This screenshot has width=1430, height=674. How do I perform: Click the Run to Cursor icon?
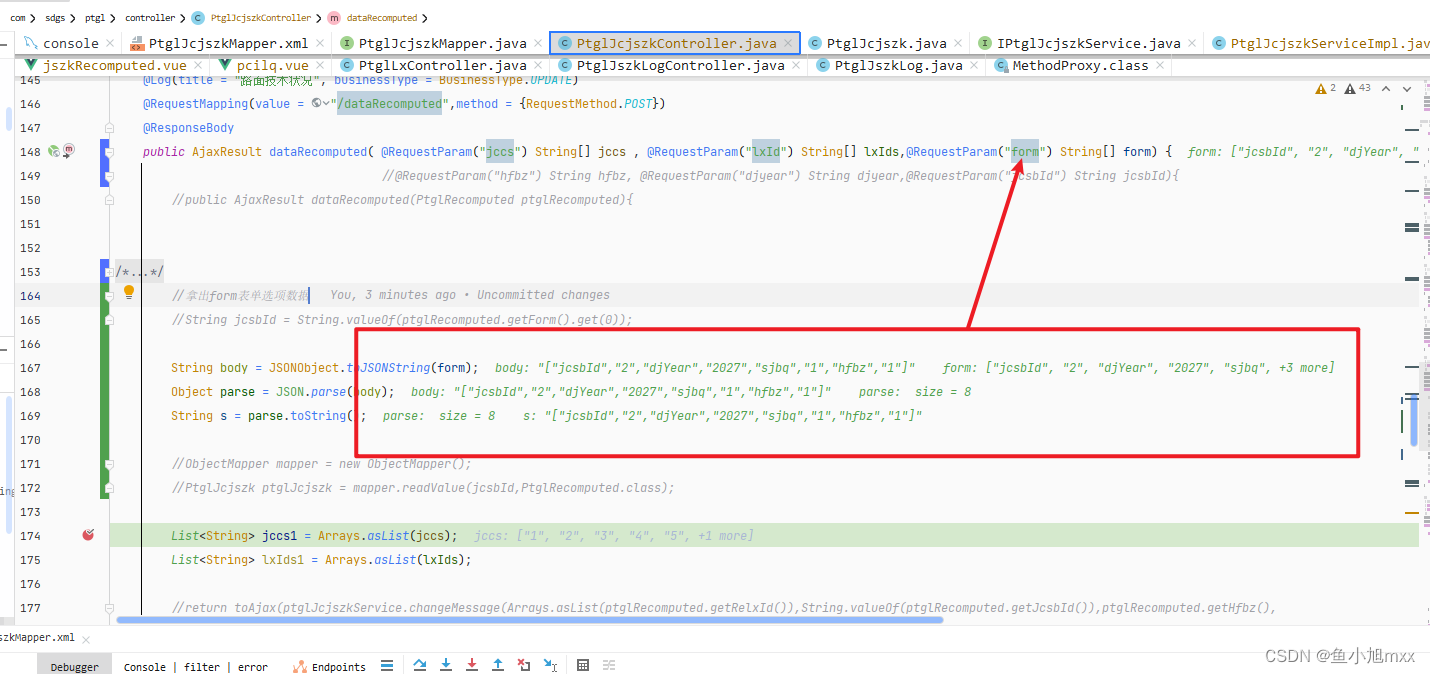click(550, 665)
